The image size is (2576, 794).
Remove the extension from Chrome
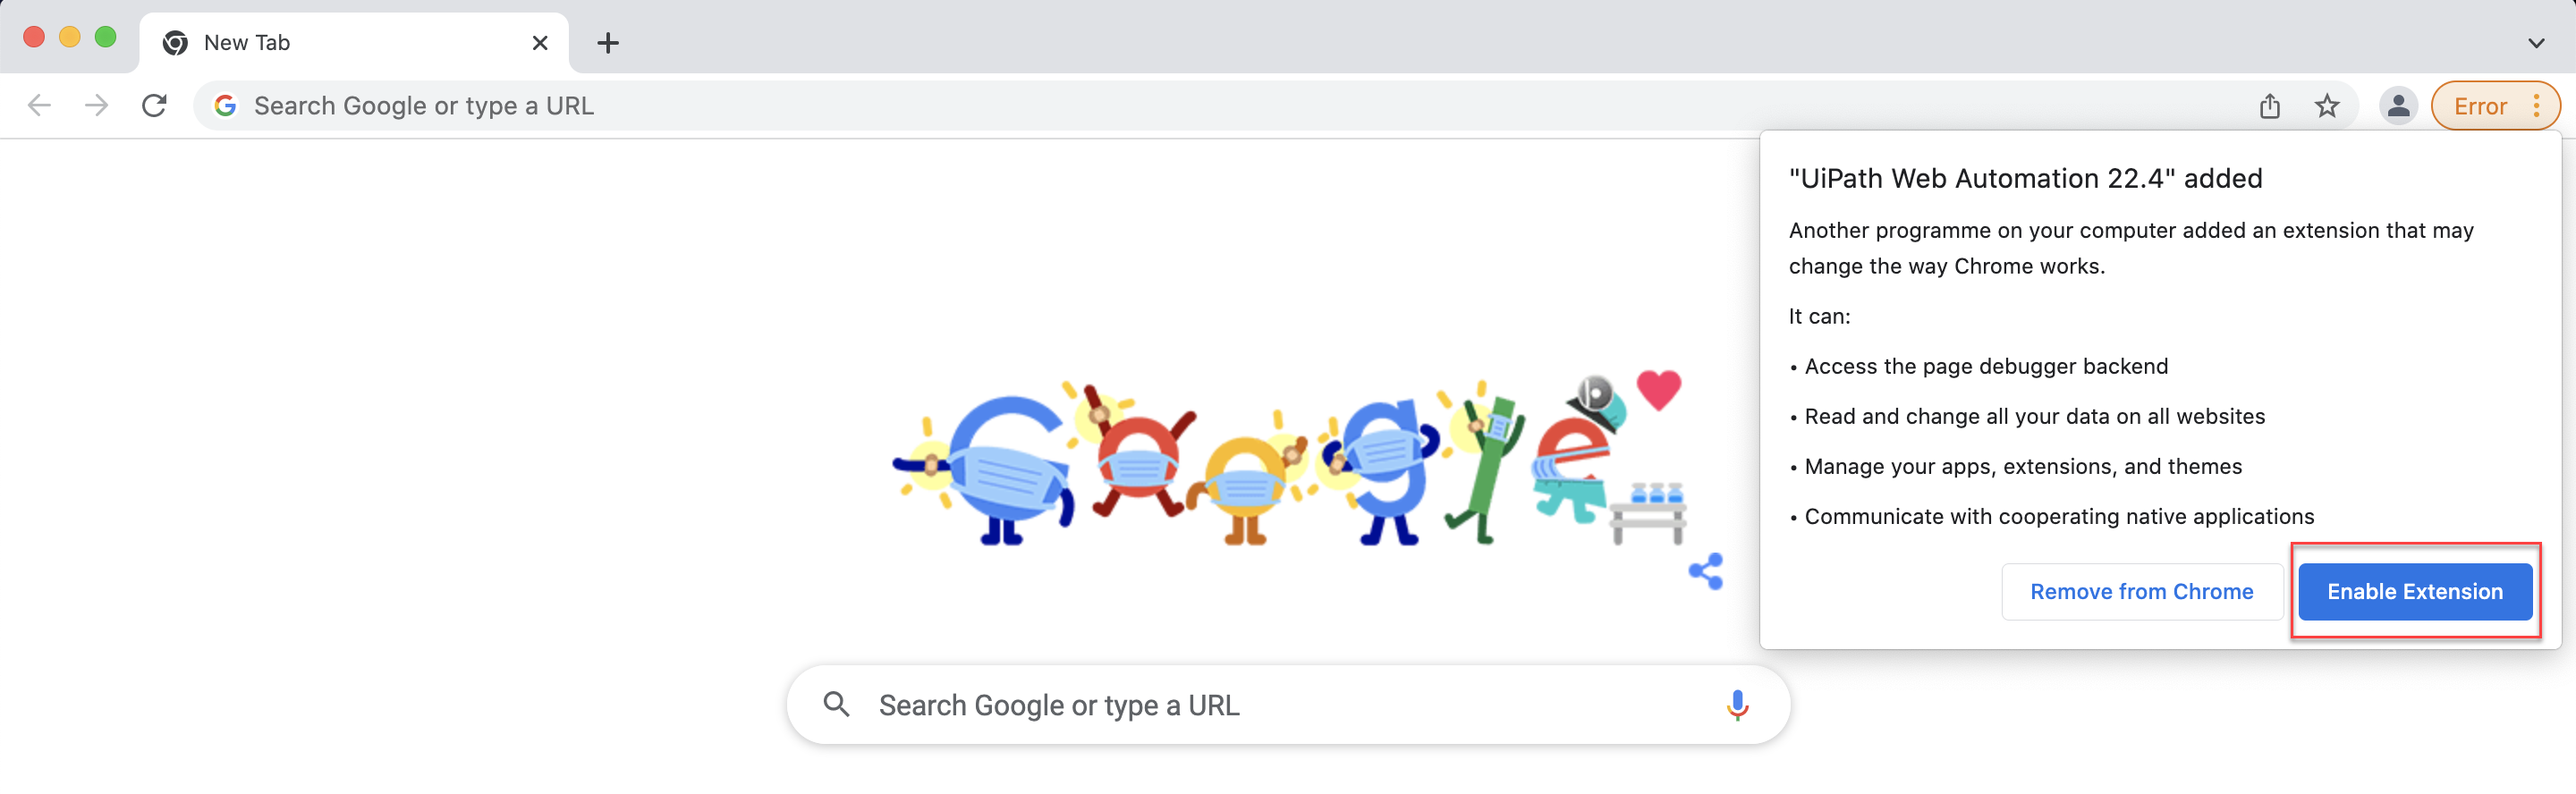pyautogui.click(x=2141, y=591)
